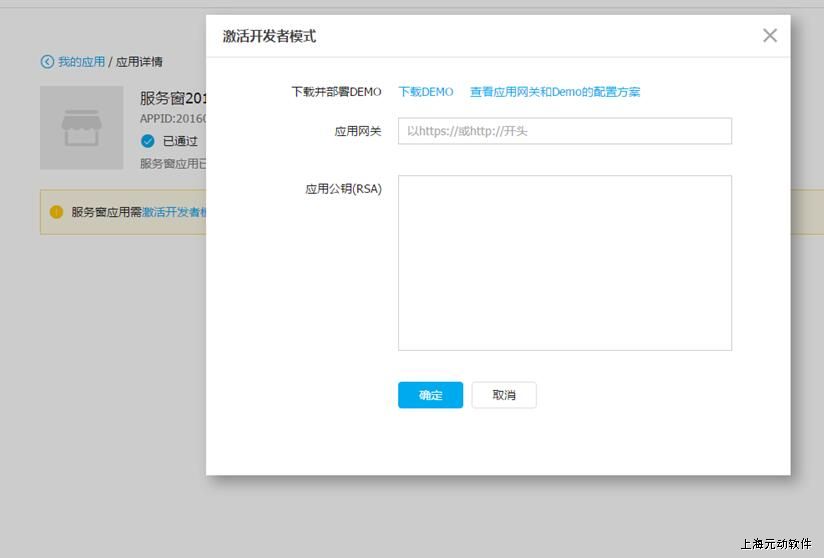Click the 下载并部署DEMO label
This screenshot has width=824, height=558.
point(336,92)
